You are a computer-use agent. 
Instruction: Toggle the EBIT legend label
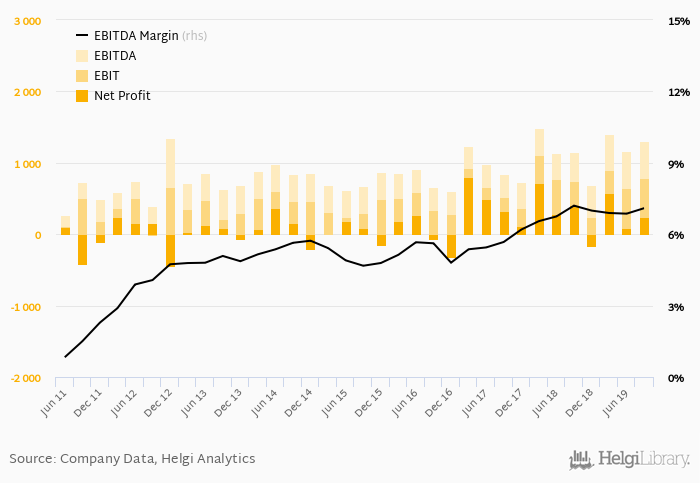107,76
